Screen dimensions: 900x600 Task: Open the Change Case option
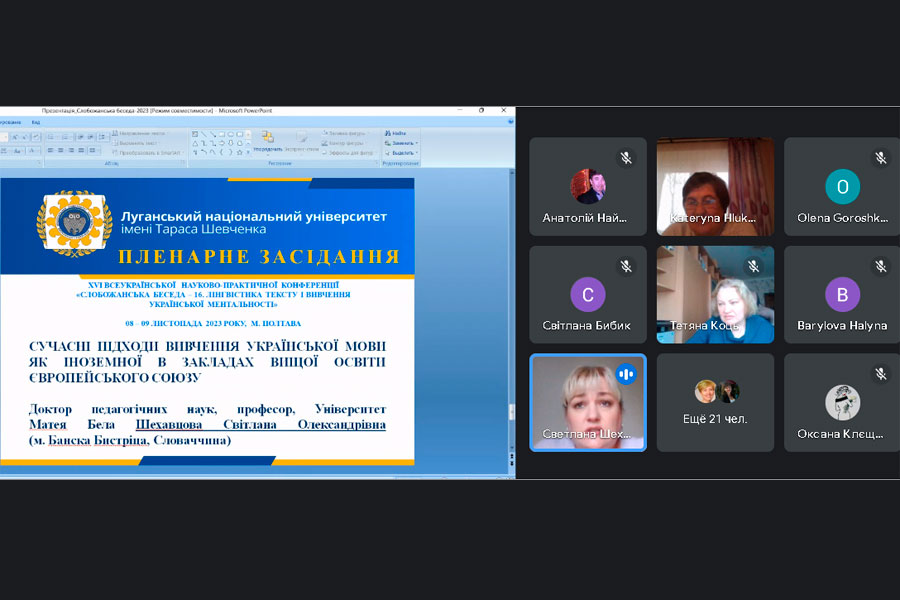tap(18, 150)
